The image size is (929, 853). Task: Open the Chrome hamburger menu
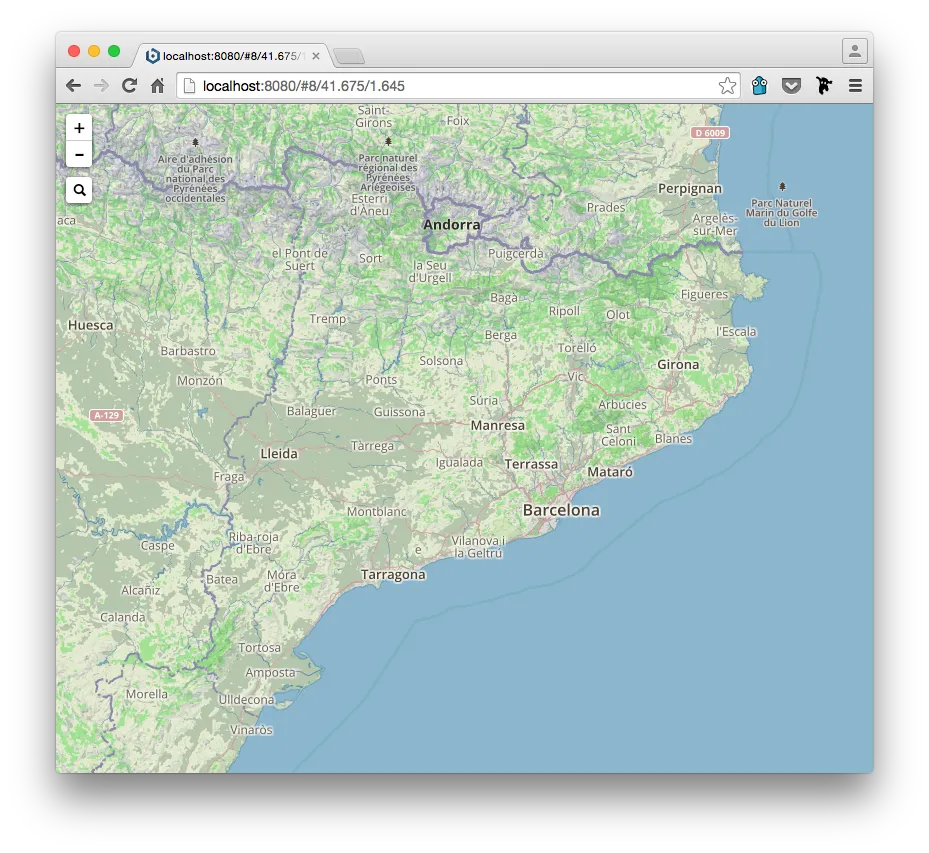point(855,86)
